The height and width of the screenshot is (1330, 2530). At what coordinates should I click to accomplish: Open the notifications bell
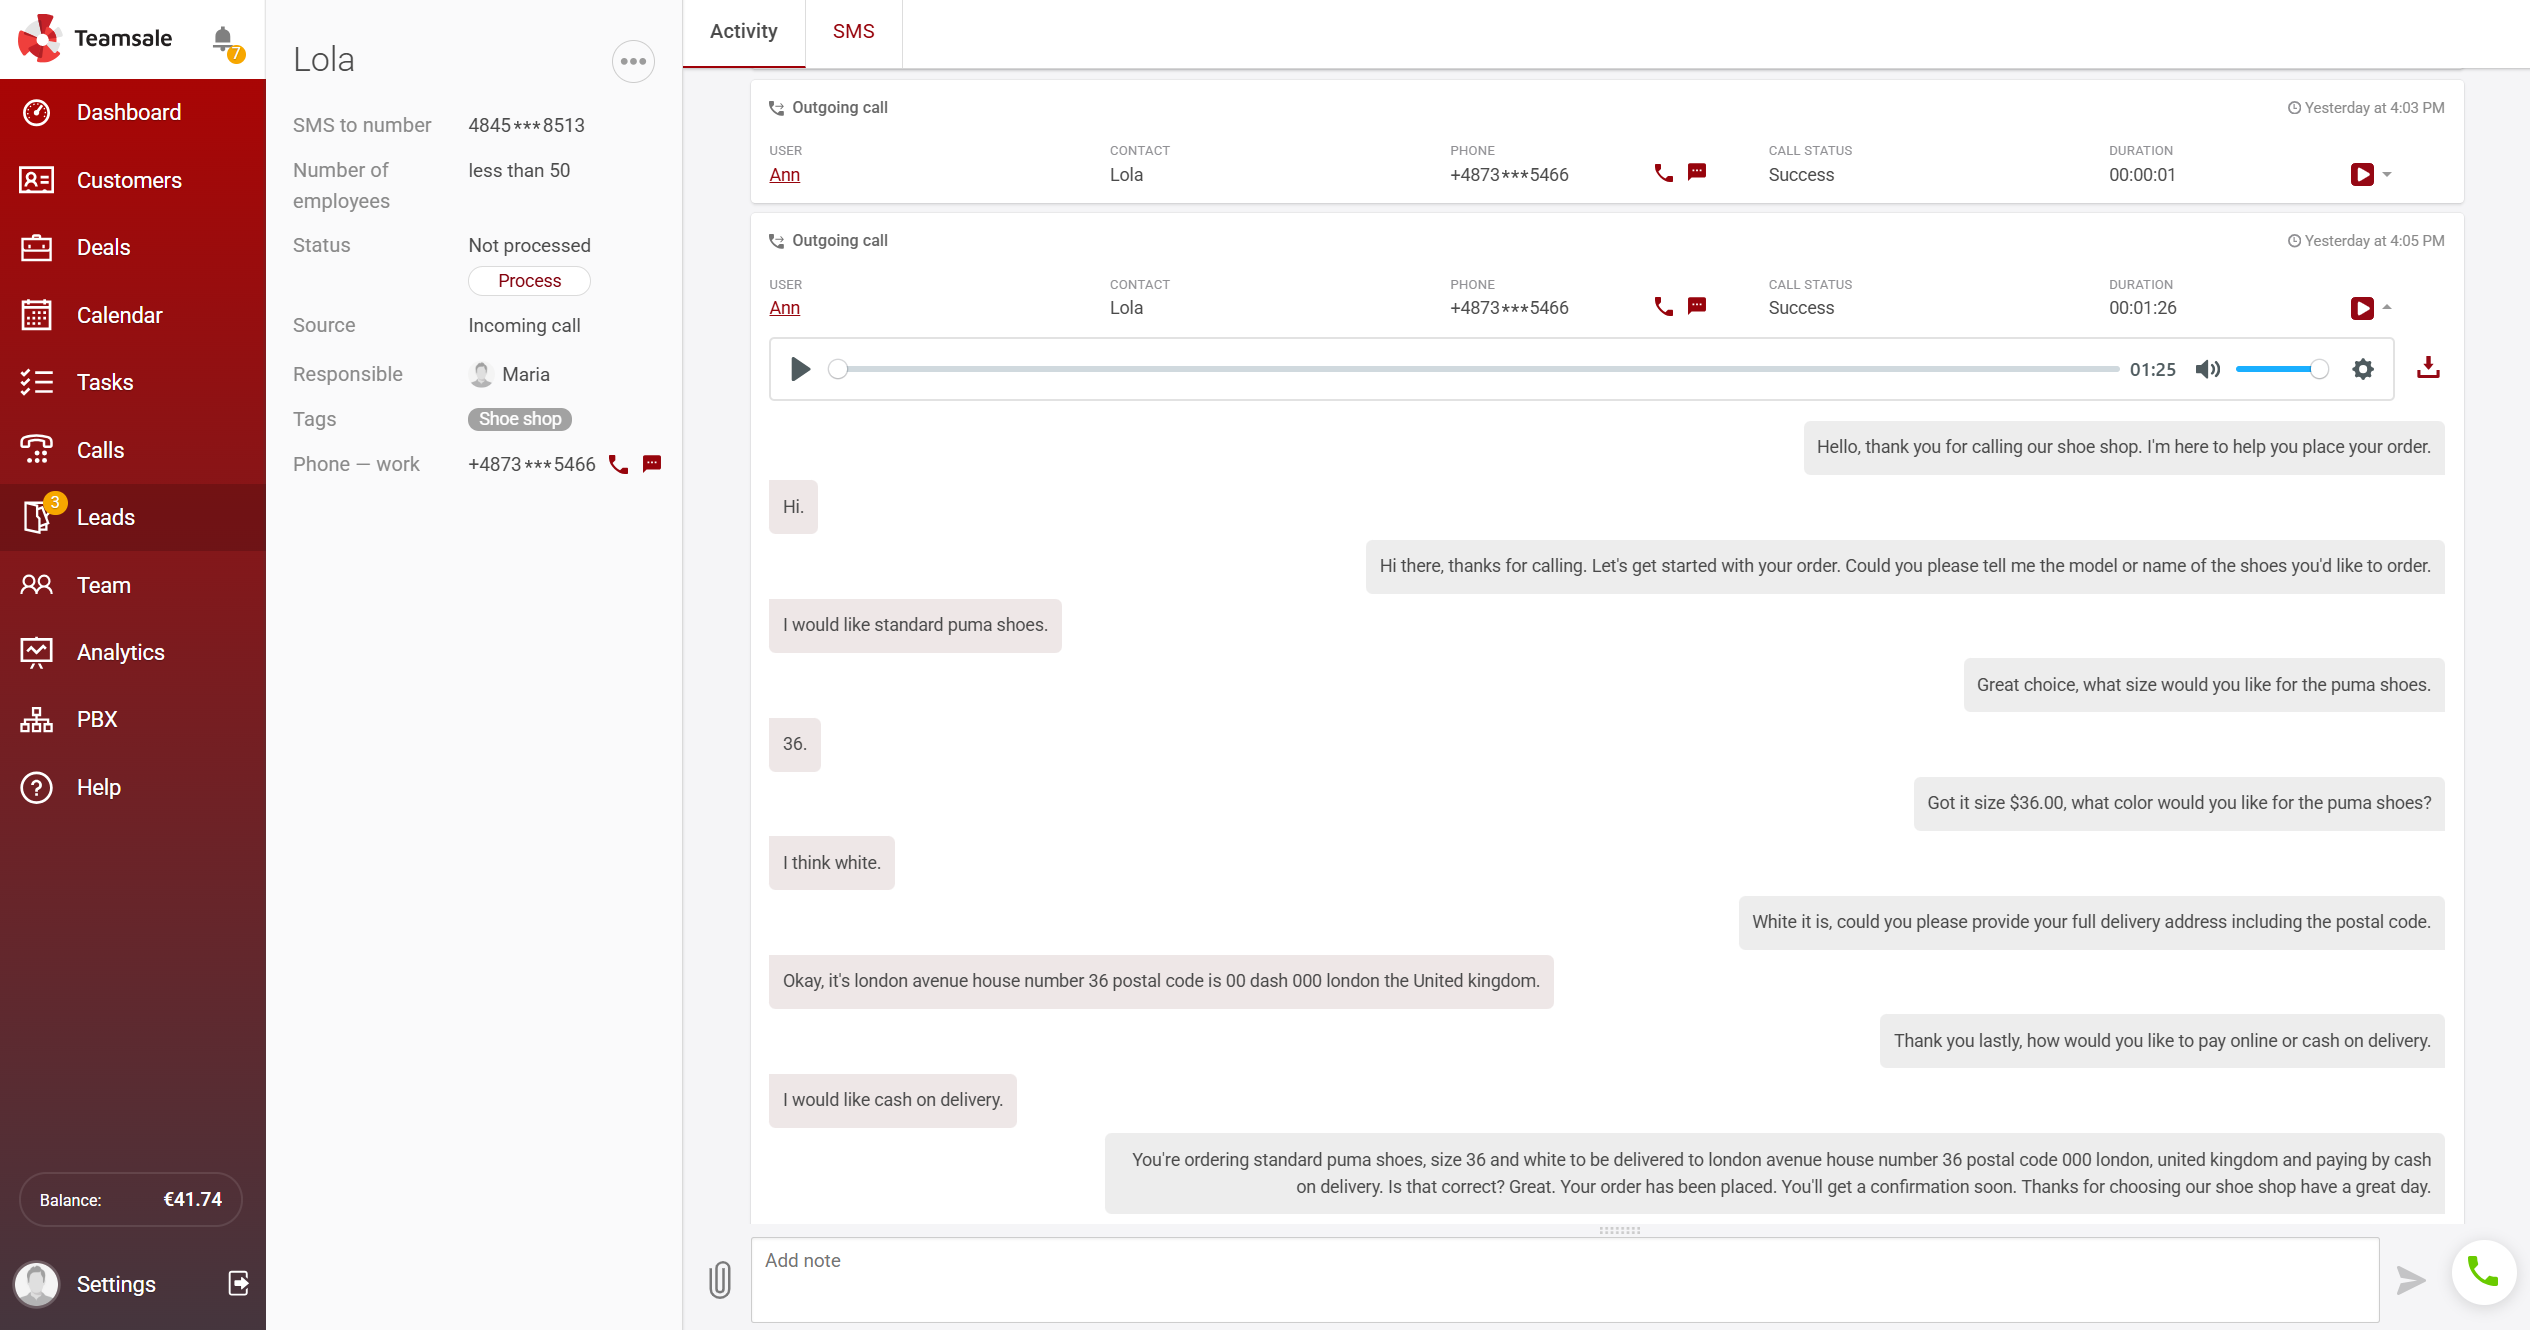tap(223, 39)
